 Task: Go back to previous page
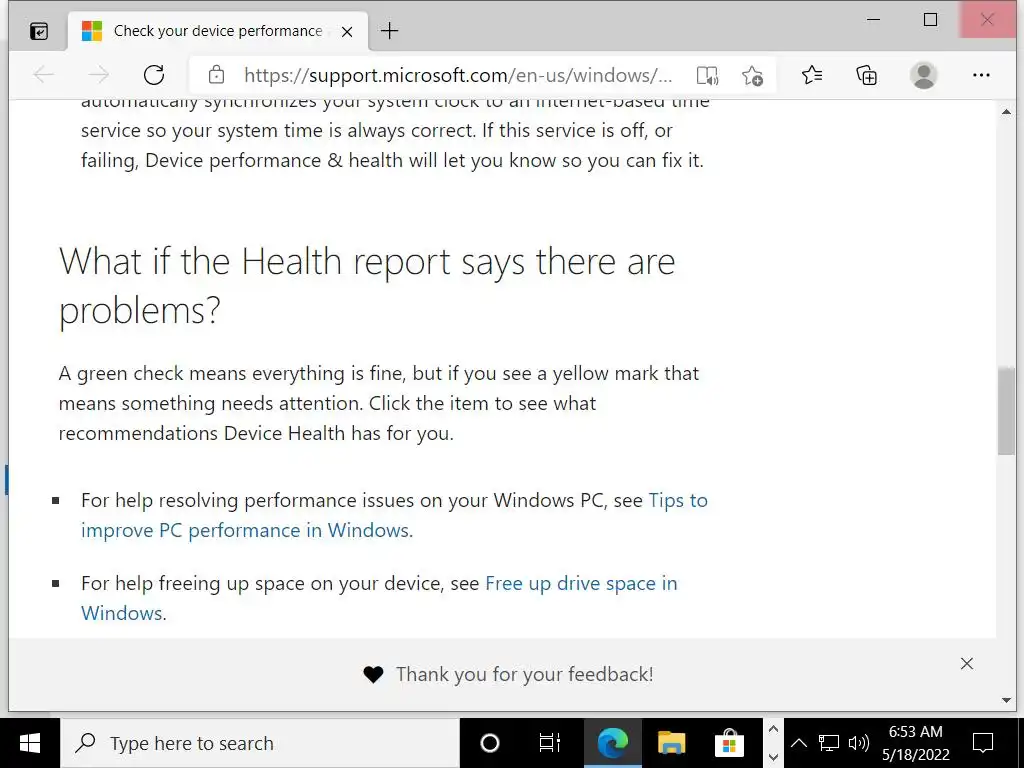click(44, 75)
